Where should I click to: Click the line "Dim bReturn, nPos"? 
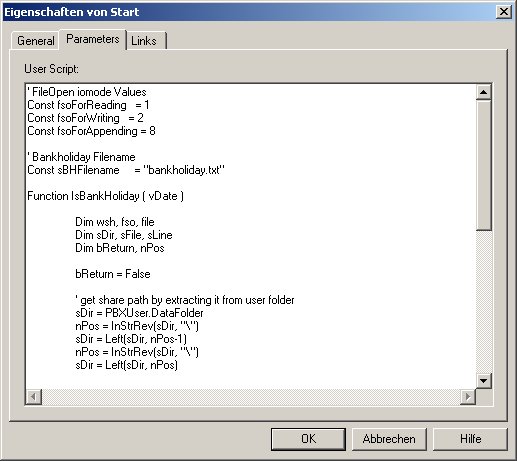point(120,248)
